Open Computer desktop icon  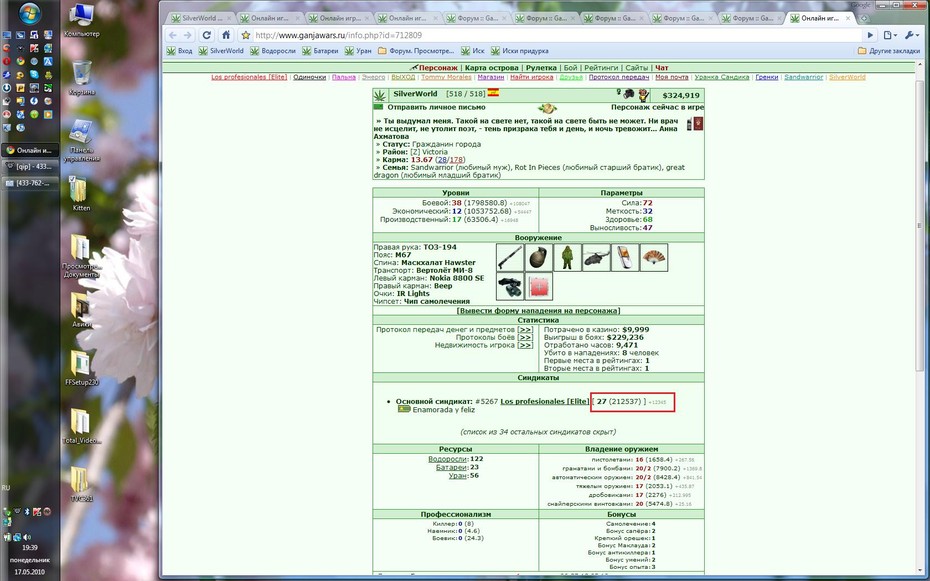pos(82,21)
